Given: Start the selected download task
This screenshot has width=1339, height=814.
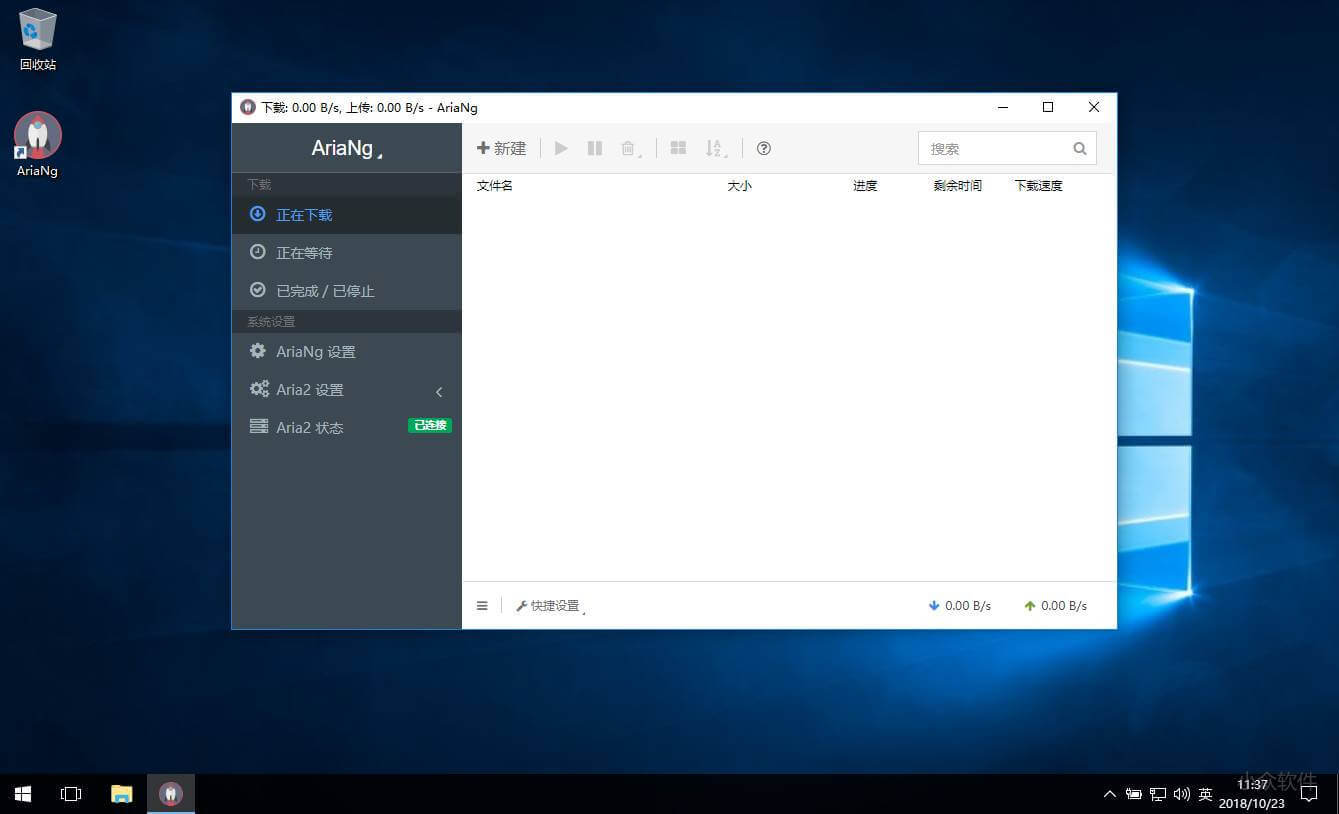Looking at the screenshot, I should point(560,148).
